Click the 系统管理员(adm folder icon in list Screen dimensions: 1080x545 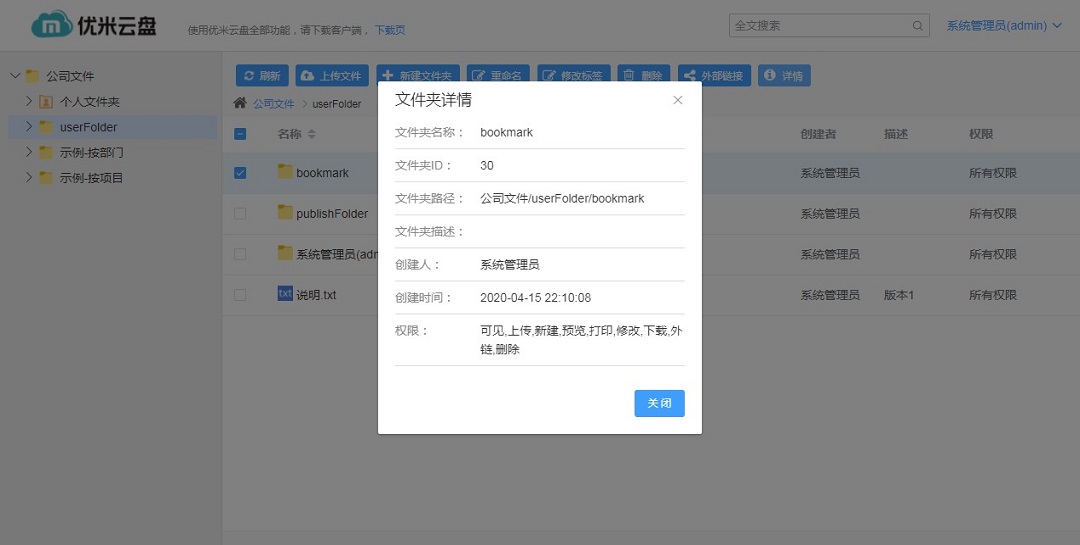point(285,253)
